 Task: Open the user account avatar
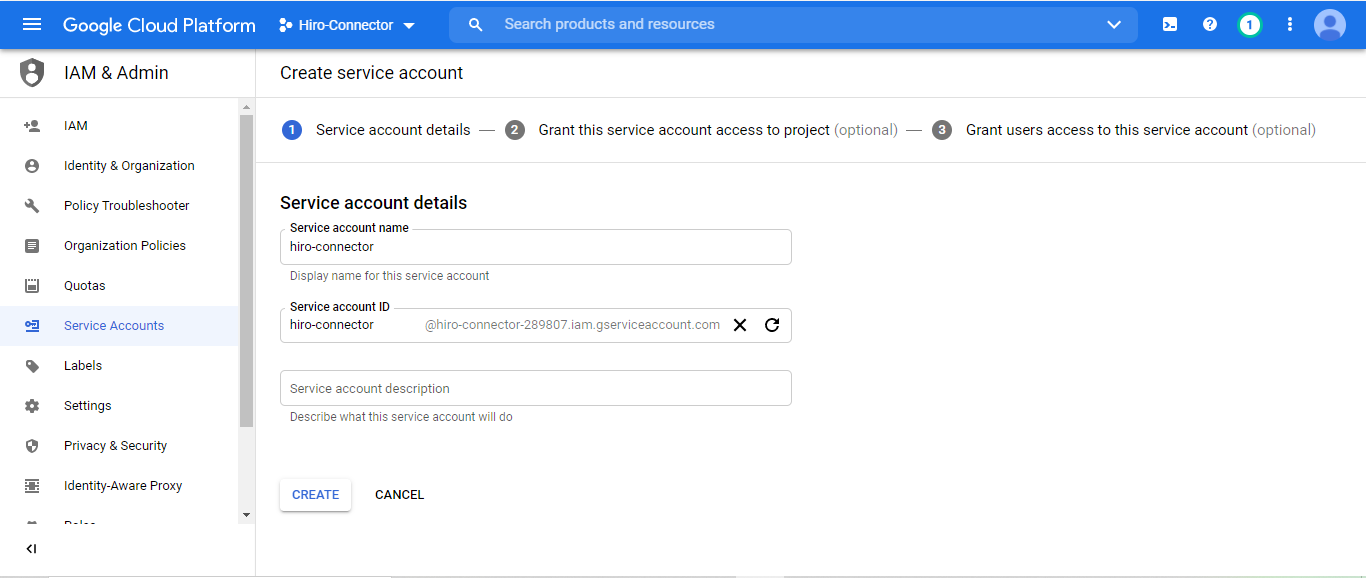tap(1330, 24)
